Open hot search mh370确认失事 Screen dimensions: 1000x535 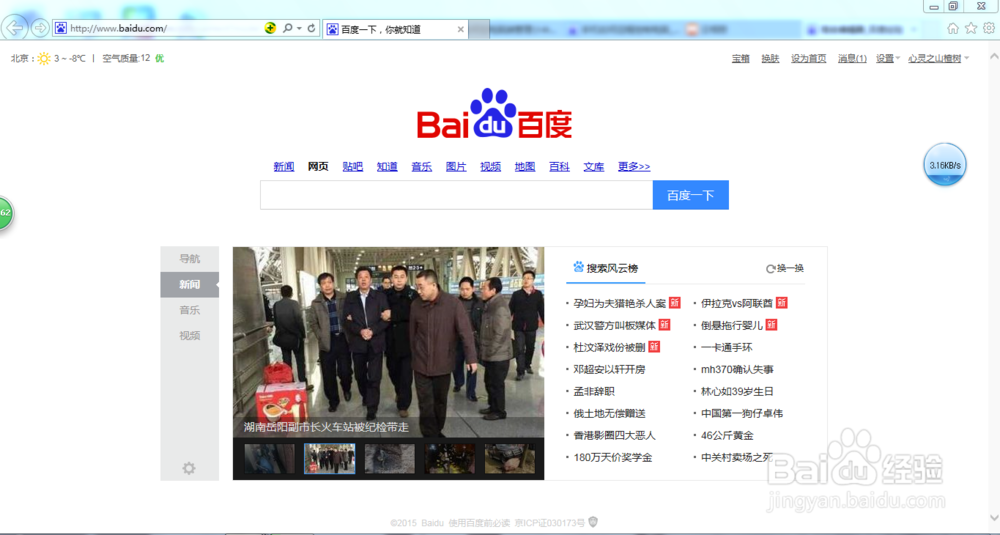[737, 369]
